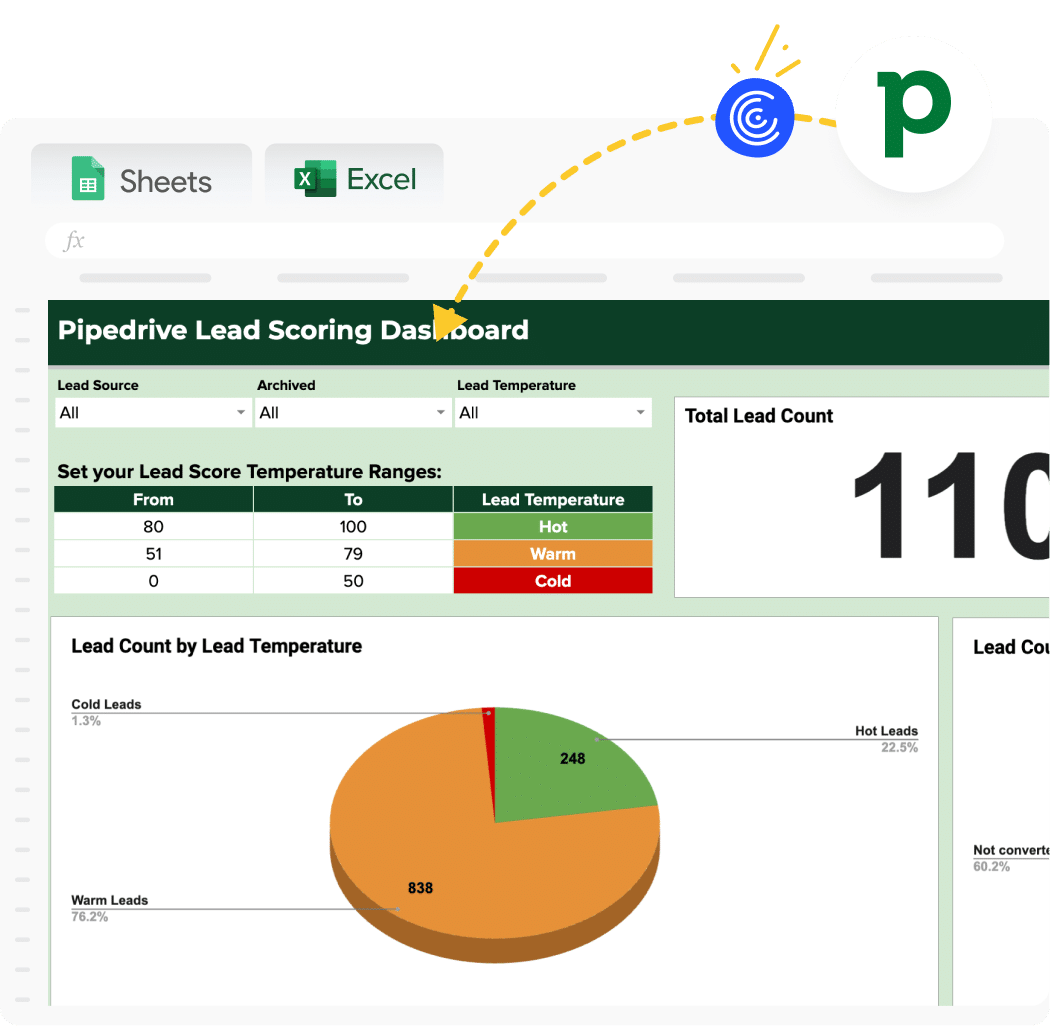Select the To cell with value 100
This screenshot has height=1026, width=1050.
point(353,526)
